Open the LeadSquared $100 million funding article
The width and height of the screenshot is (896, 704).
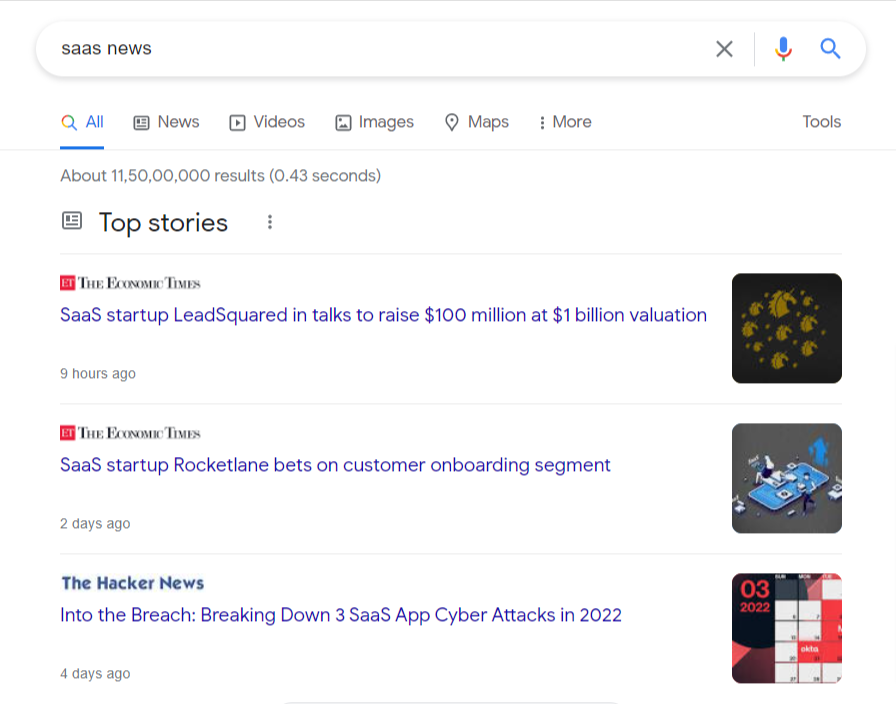tap(383, 315)
